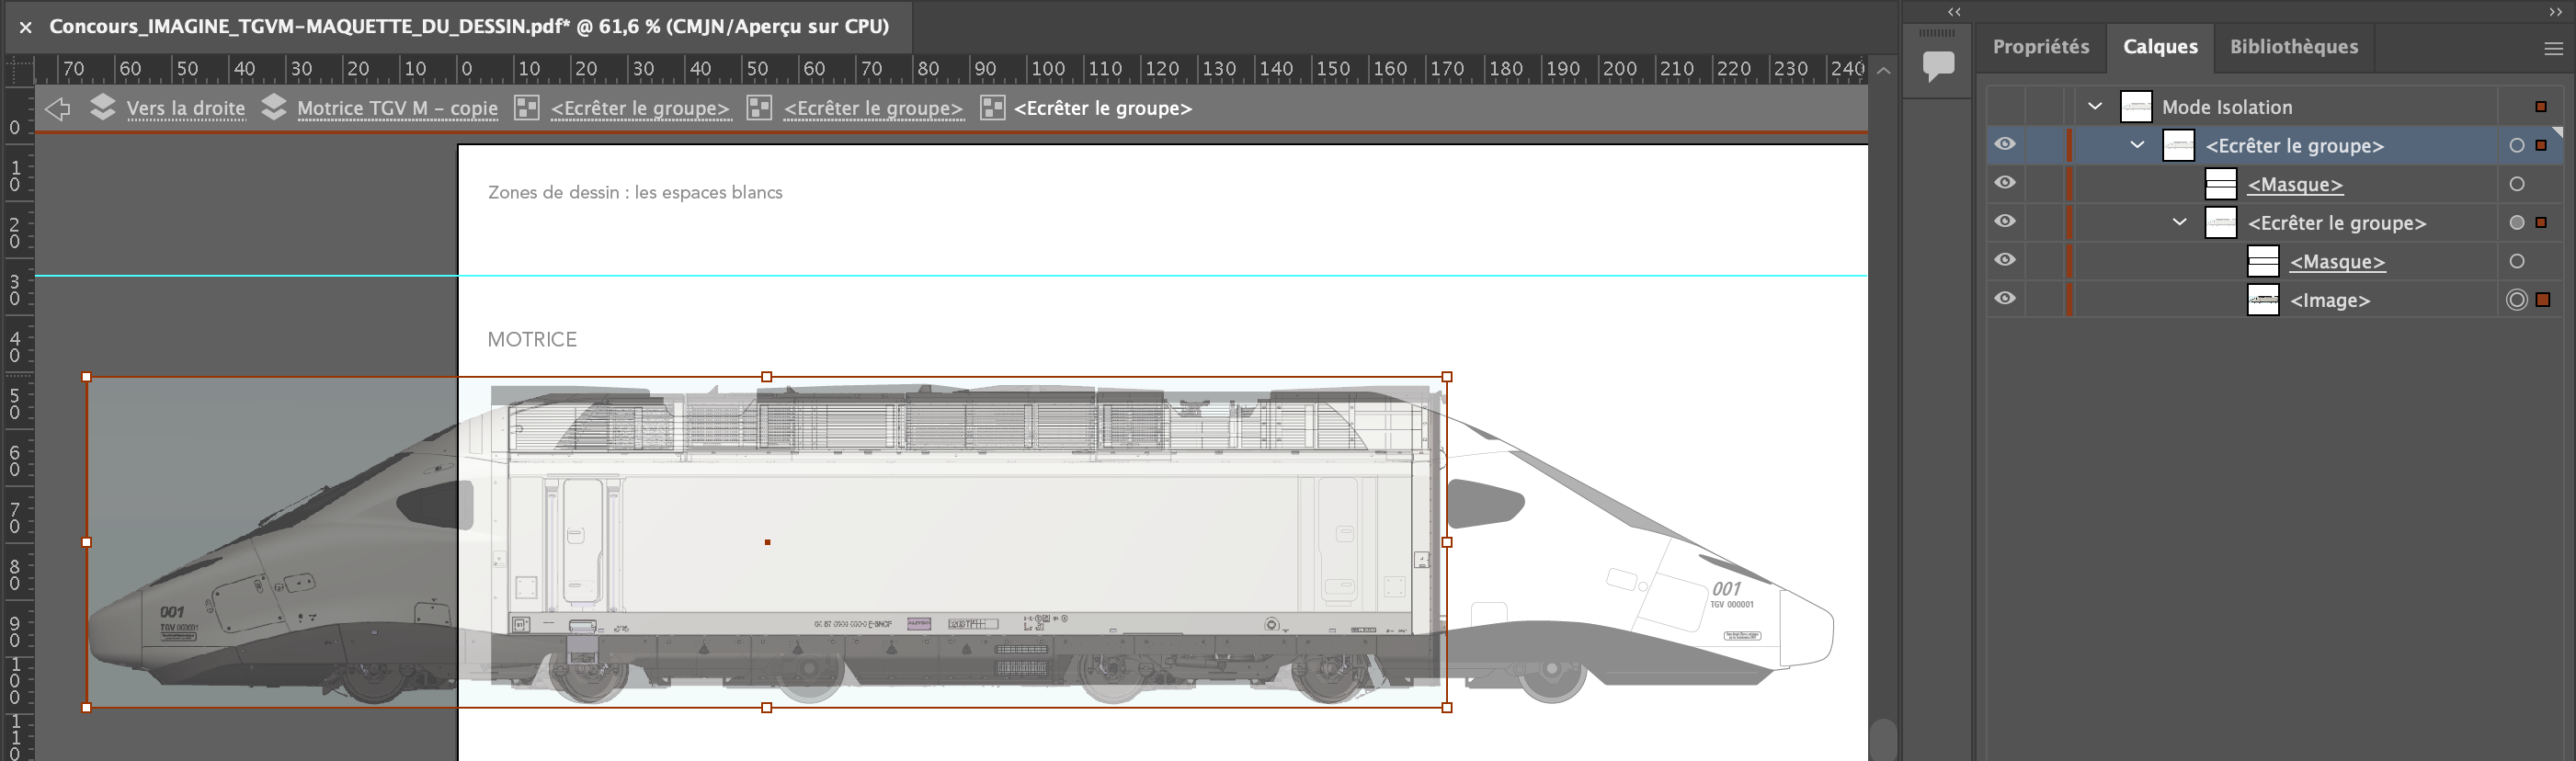Screen dimensions: 2576x761
Task: Collapse the nested <Ecrêter le groupe> sublayer
Action: [2179, 222]
